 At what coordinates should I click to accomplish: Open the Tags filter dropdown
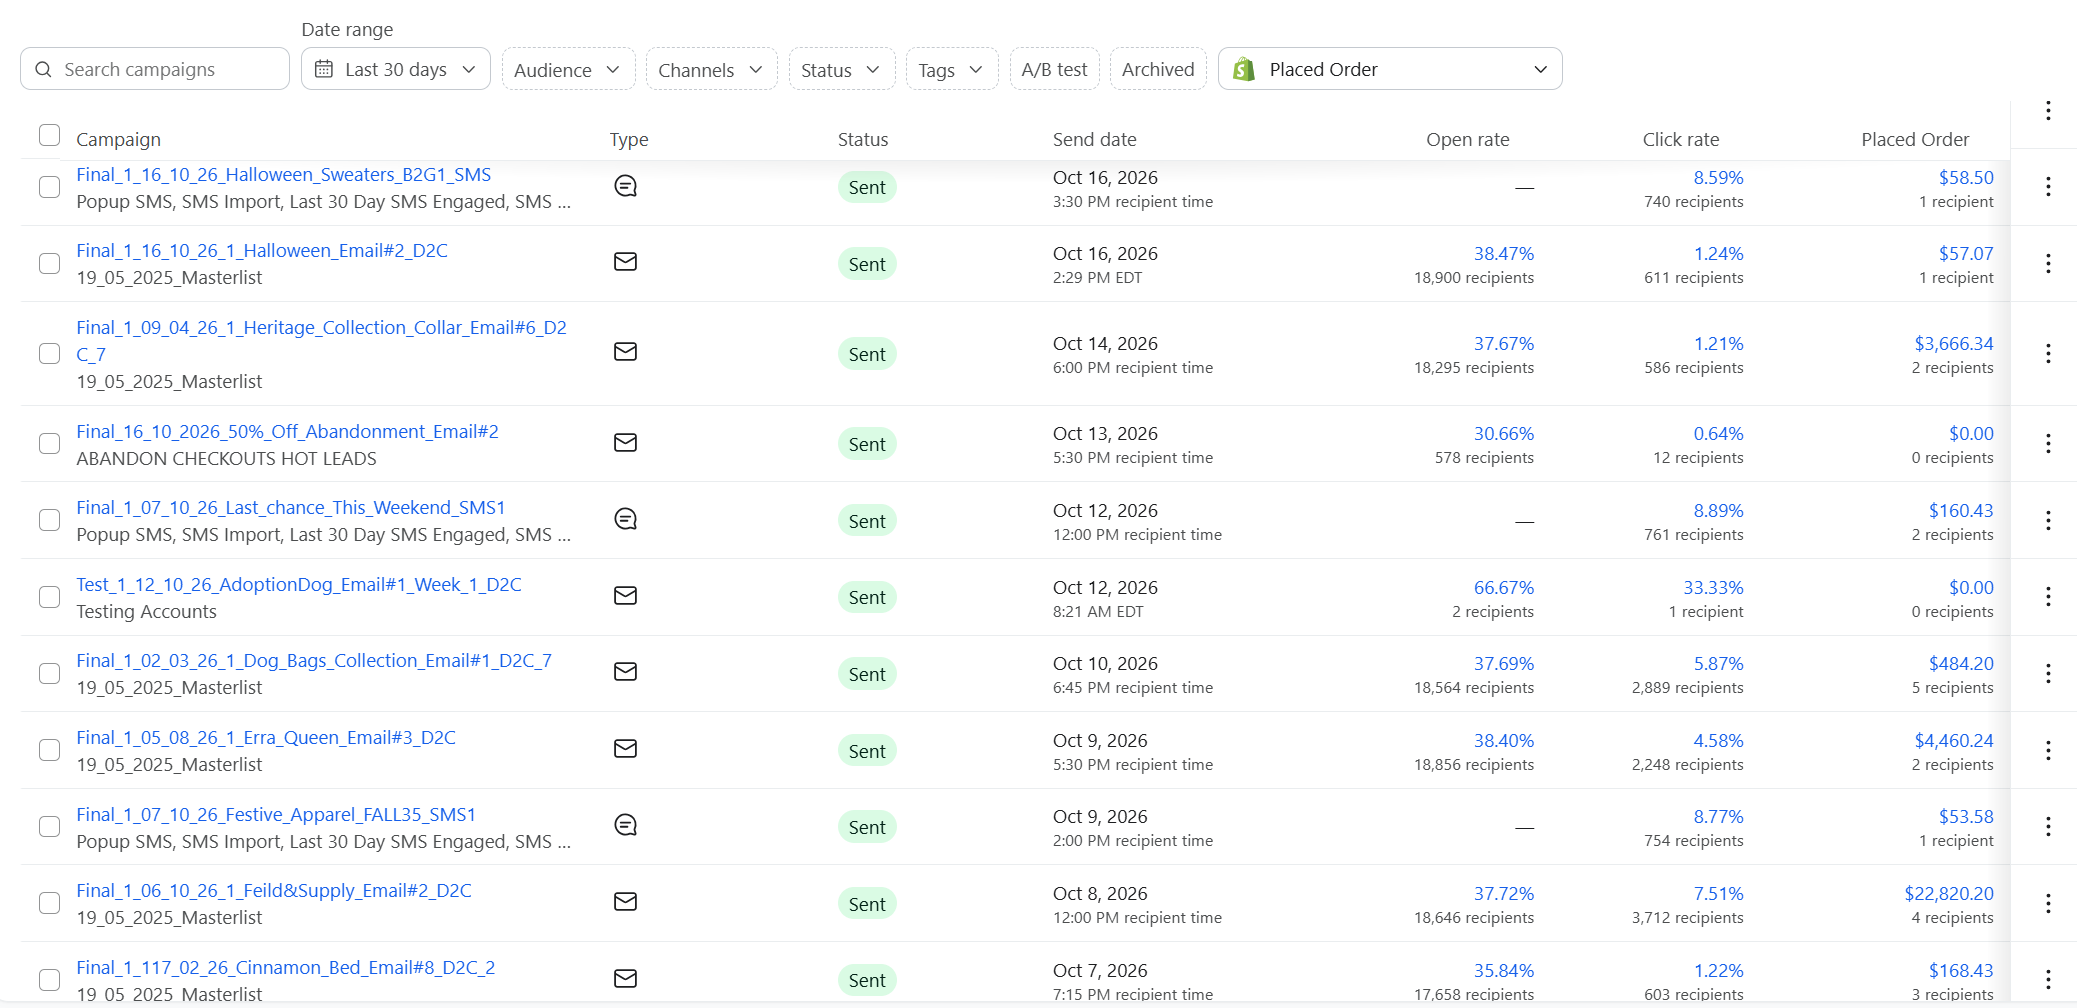click(x=951, y=69)
